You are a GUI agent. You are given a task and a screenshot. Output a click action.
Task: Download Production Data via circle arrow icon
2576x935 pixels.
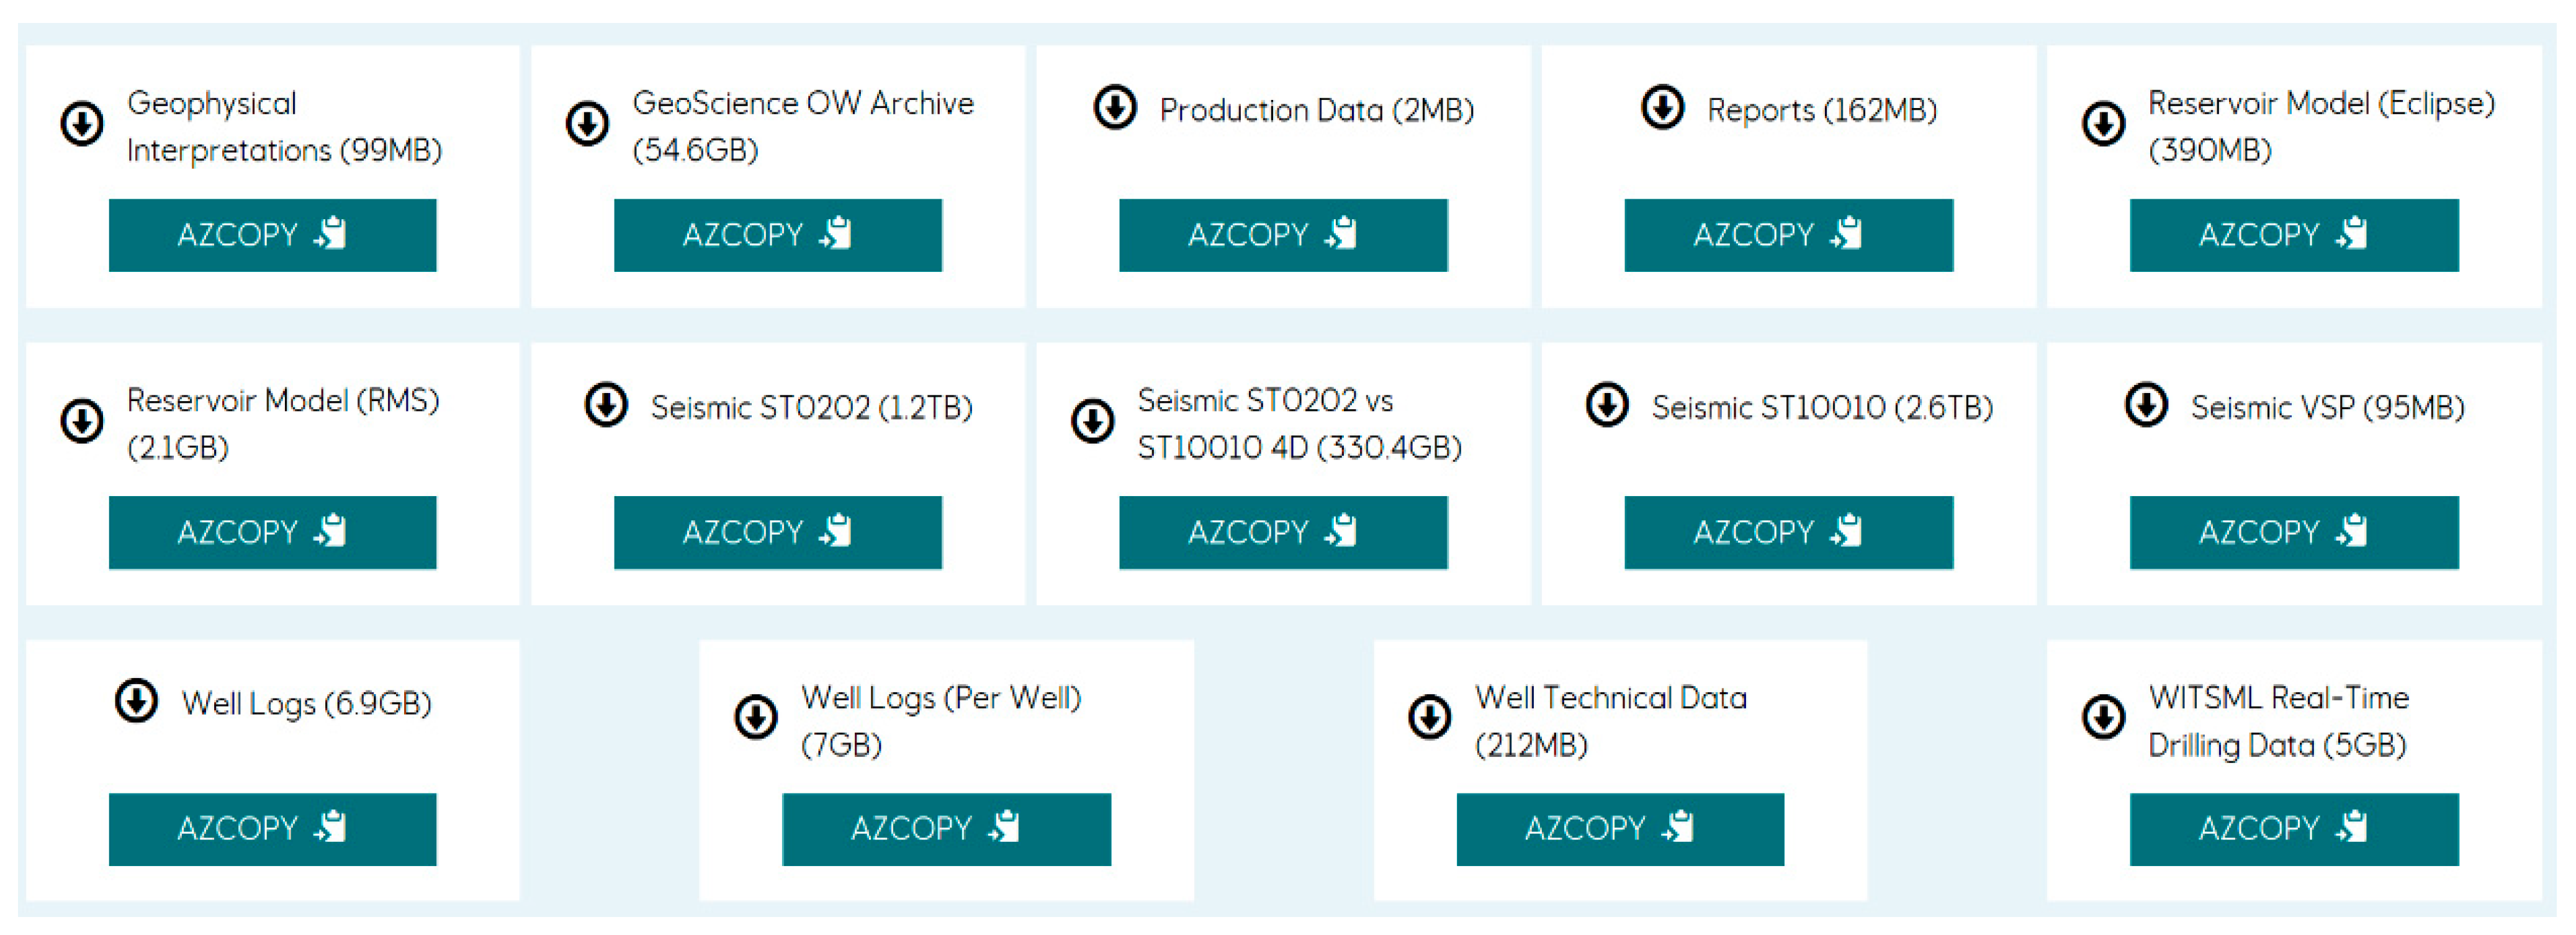tap(1114, 108)
